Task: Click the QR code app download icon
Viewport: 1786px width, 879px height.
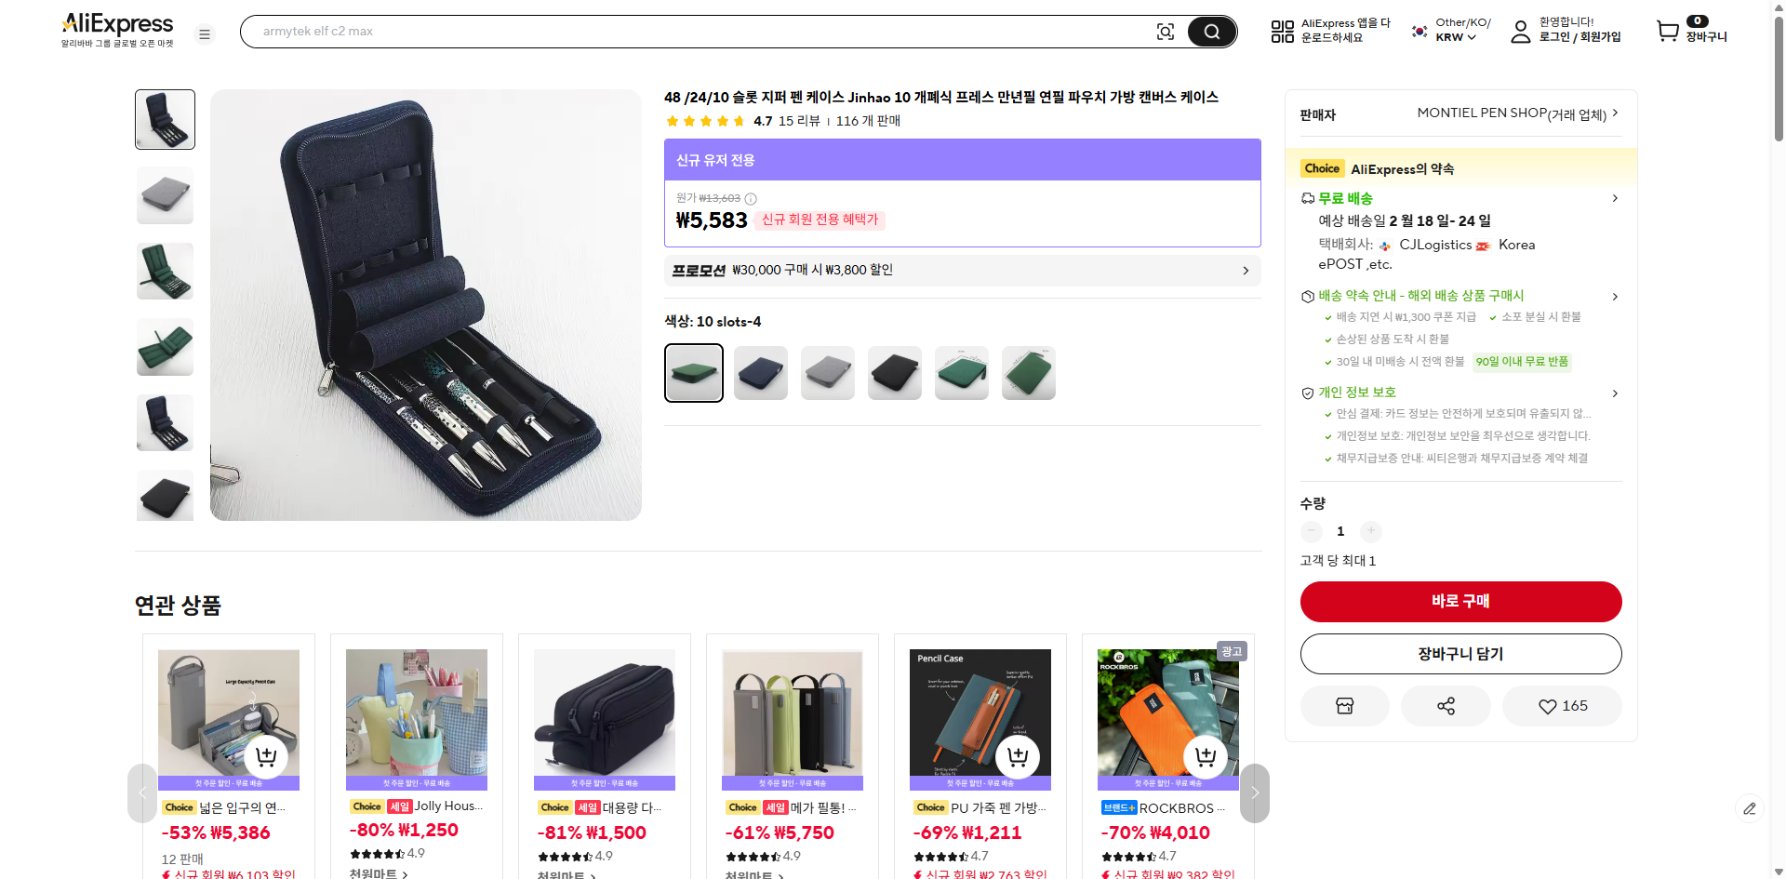Action: pyautogui.click(x=1281, y=31)
